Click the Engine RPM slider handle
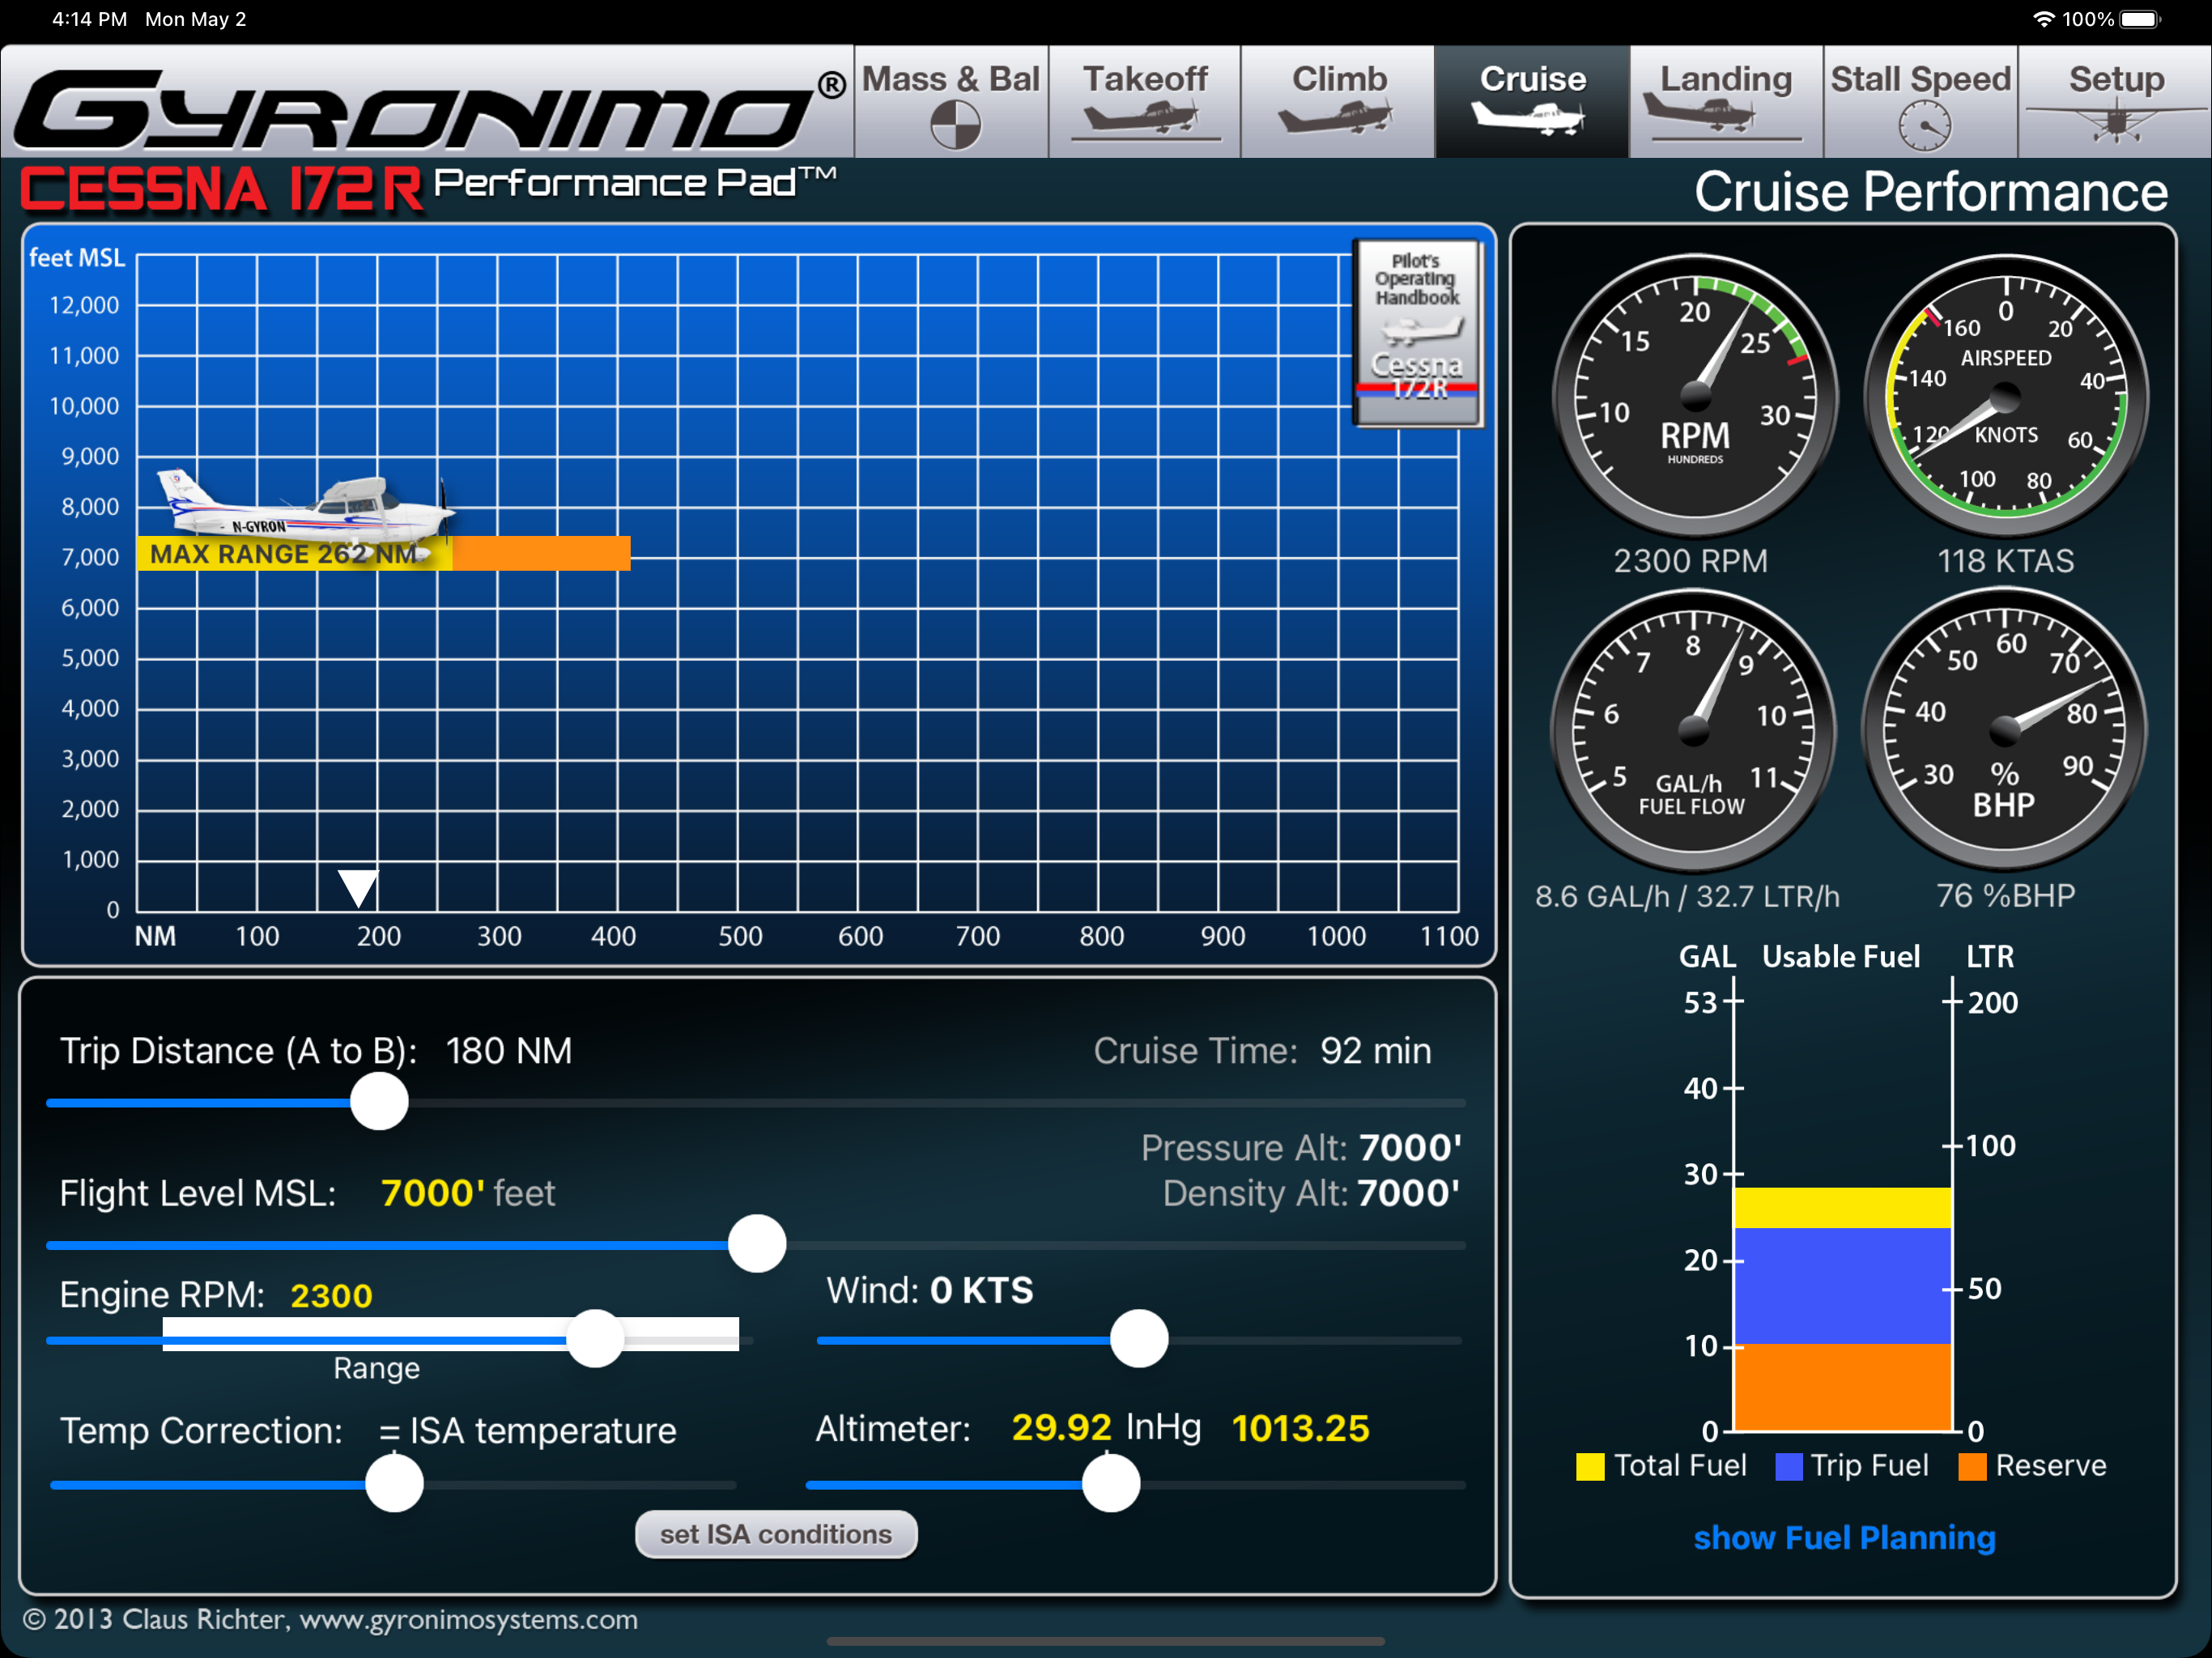The height and width of the screenshot is (1658, 2212). point(595,1338)
